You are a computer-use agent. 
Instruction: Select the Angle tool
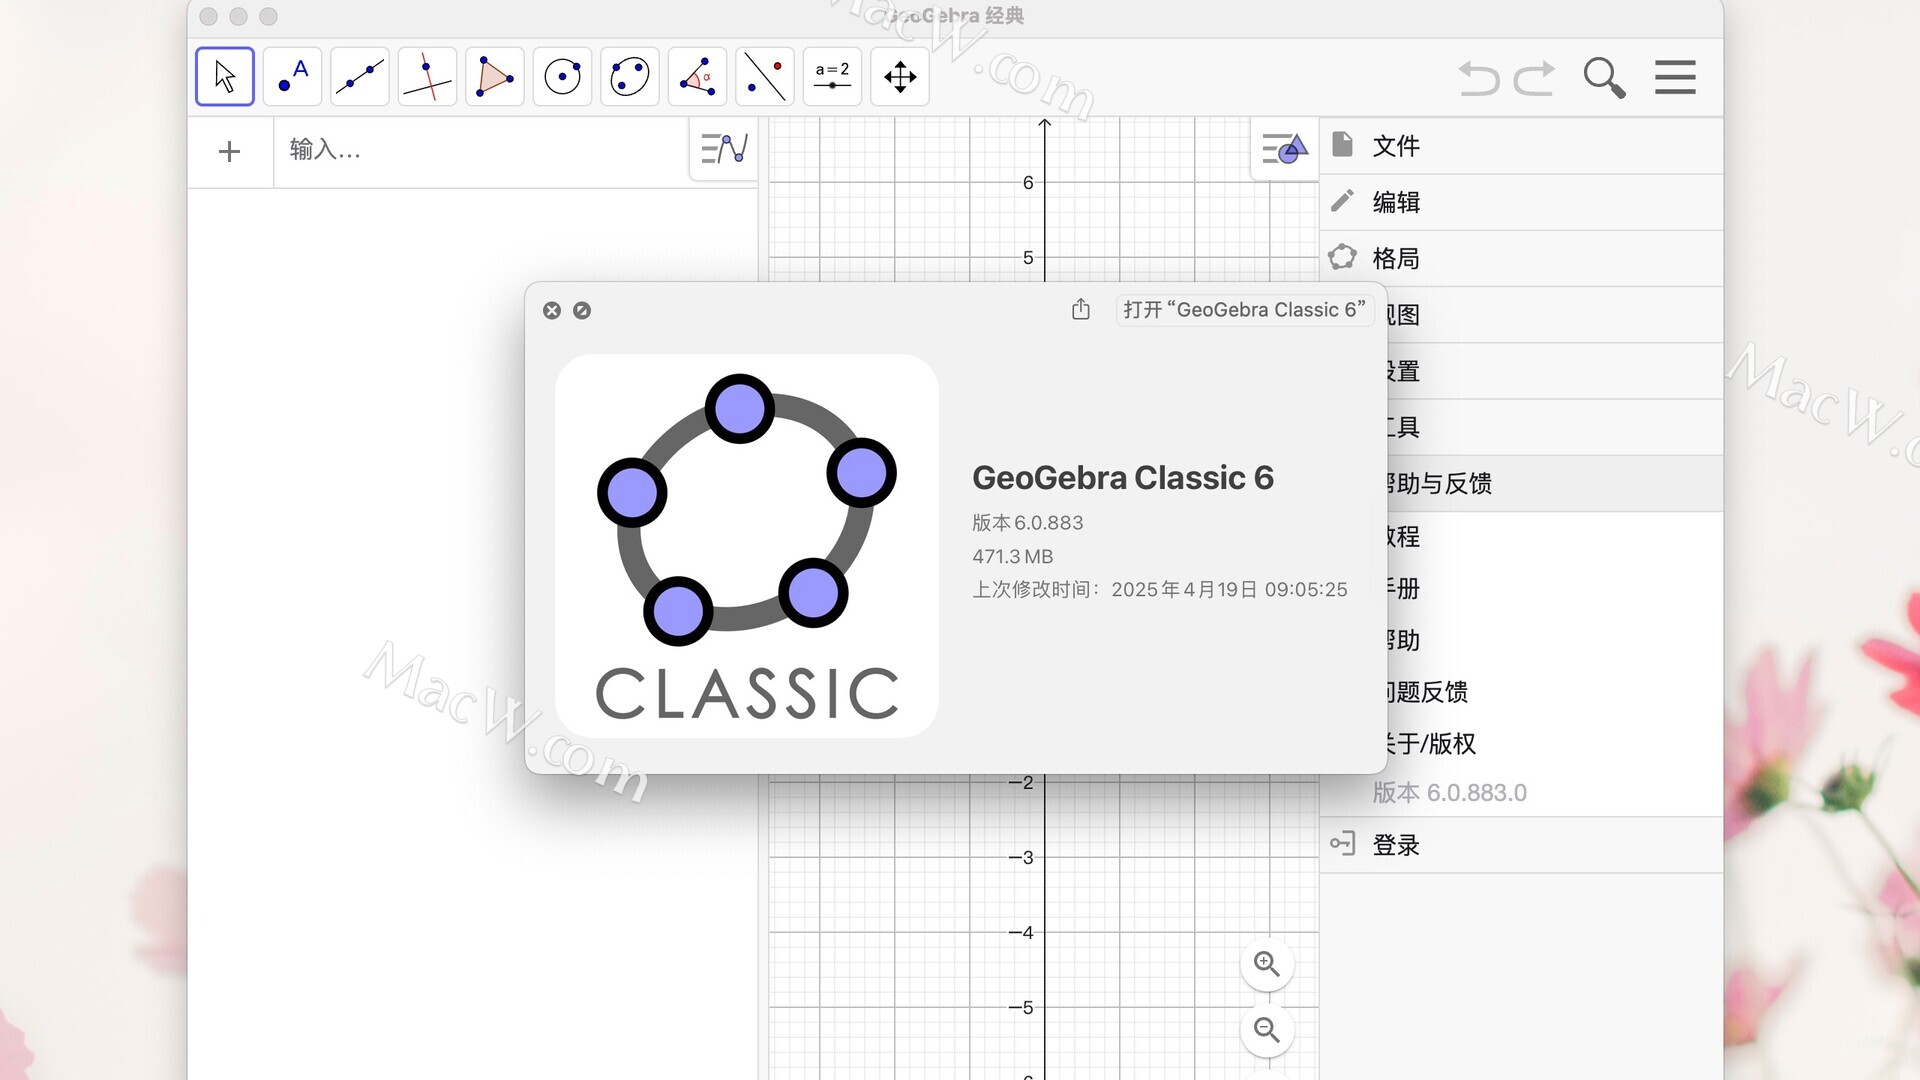697,77
